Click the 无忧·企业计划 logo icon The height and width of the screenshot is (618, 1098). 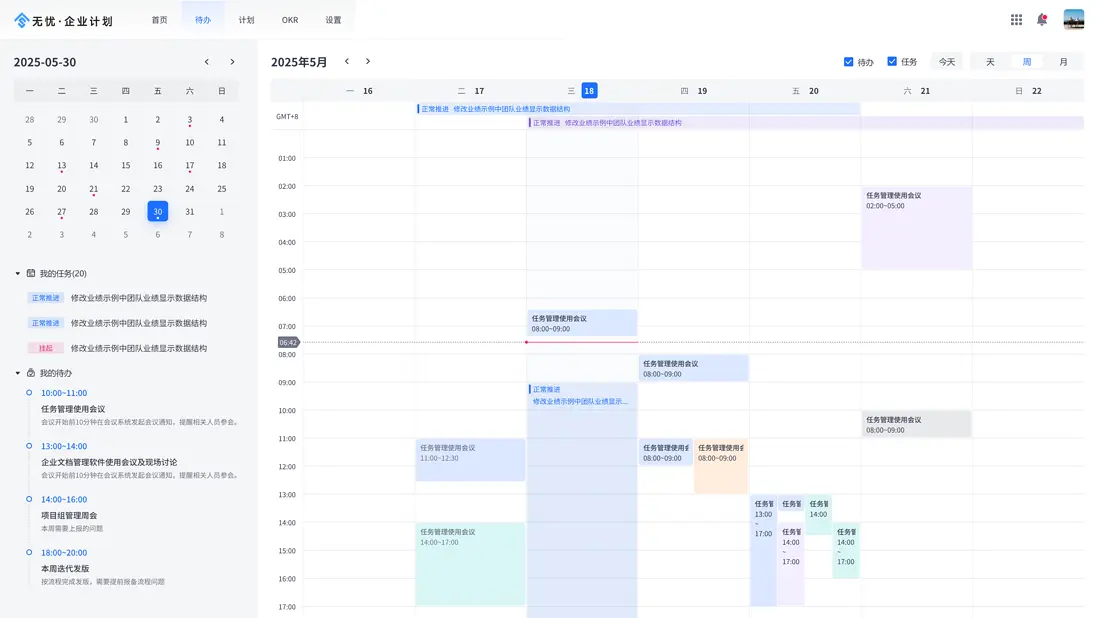(22, 20)
